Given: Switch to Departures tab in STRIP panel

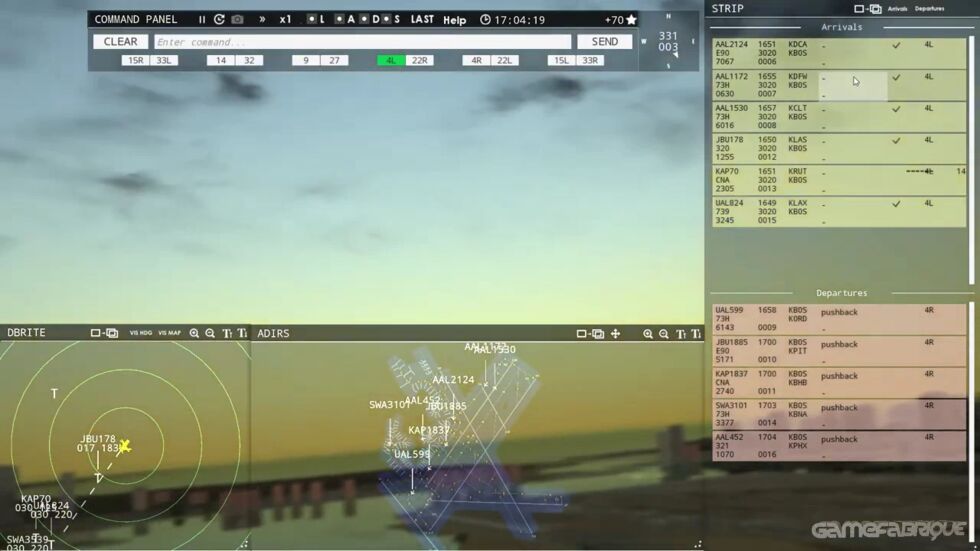Looking at the screenshot, I should click(x=929, y=9).
